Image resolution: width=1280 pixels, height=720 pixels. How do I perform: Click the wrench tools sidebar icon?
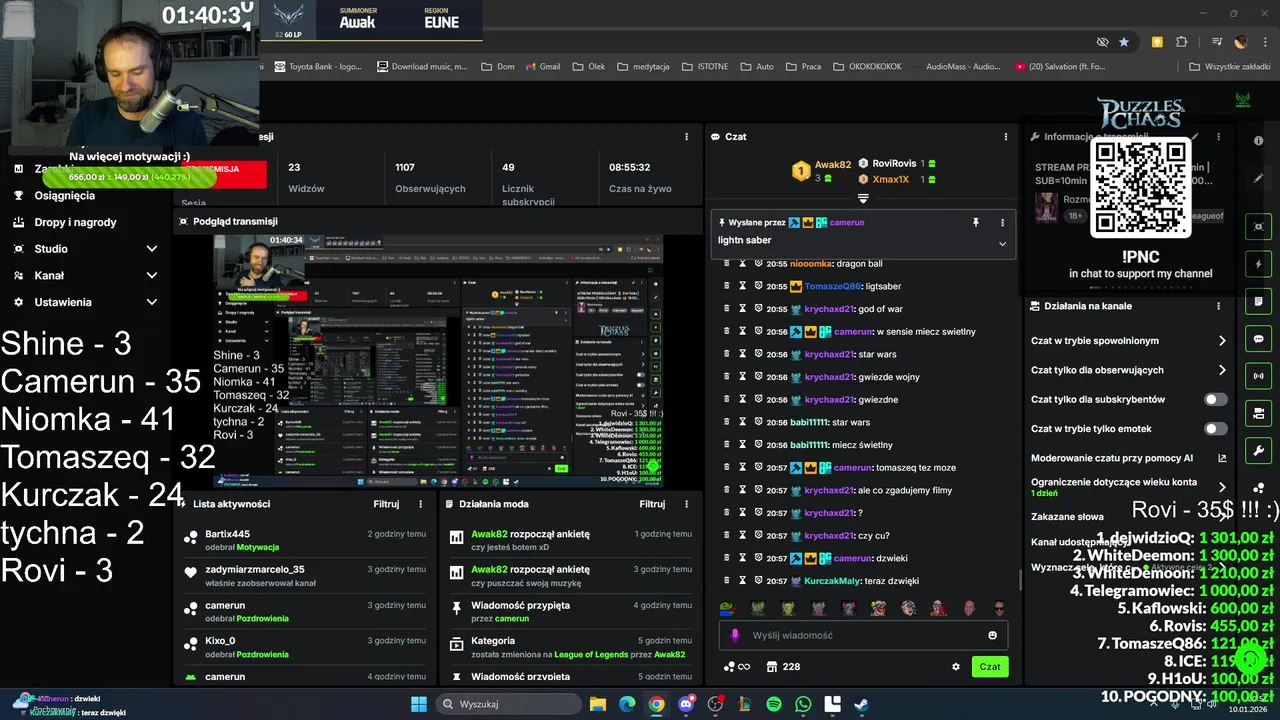(1259, 451)
